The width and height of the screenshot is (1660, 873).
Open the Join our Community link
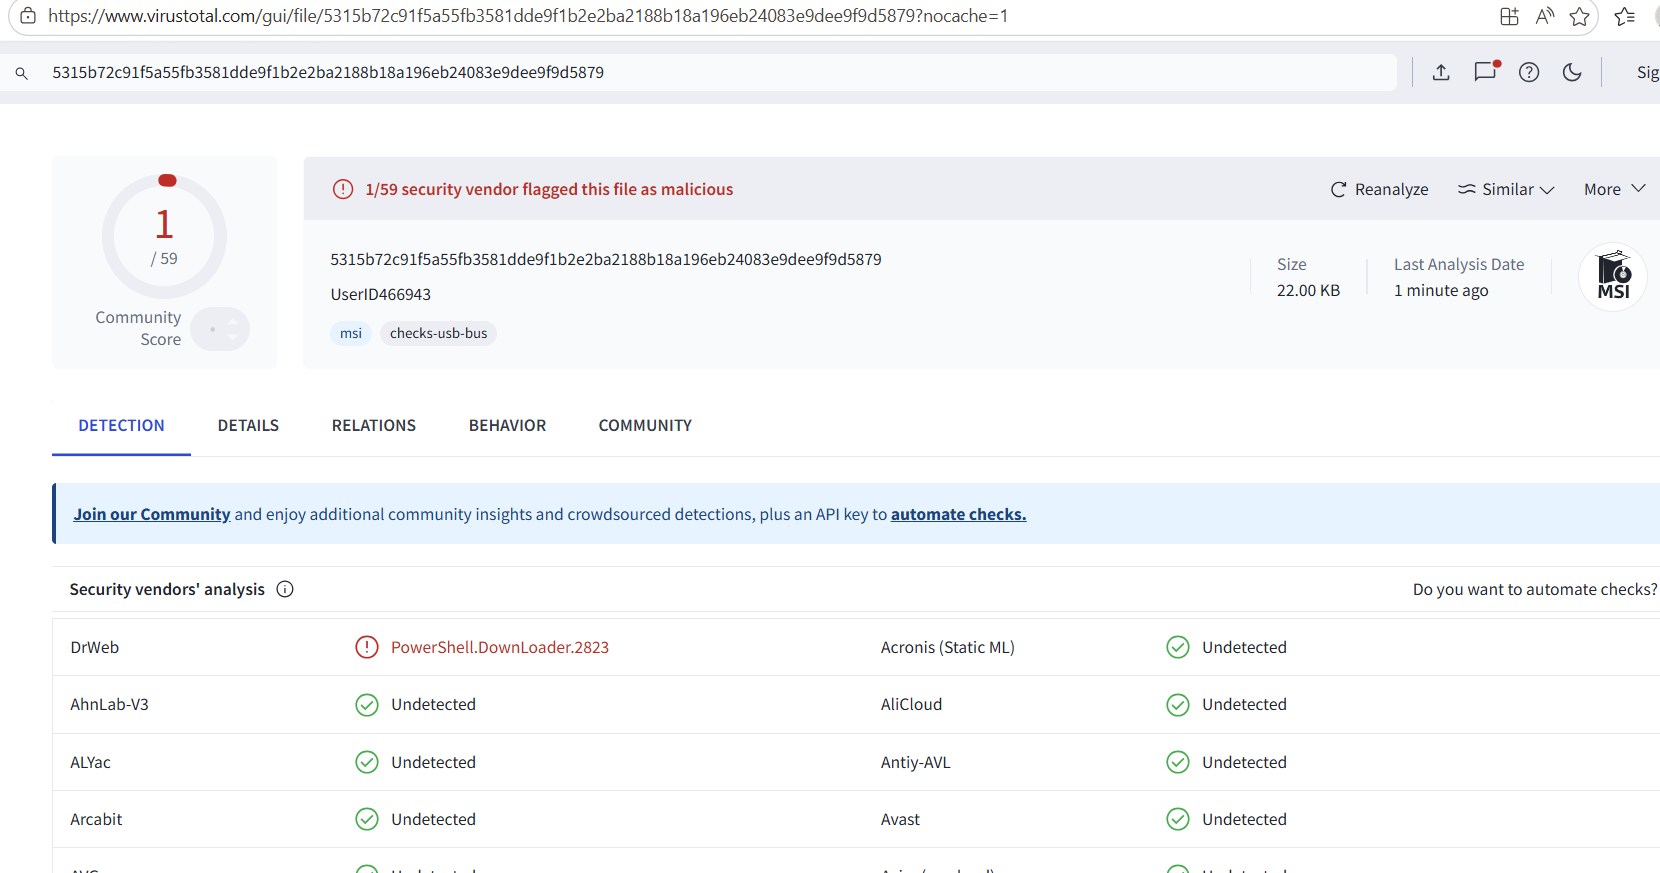[152, 514]
